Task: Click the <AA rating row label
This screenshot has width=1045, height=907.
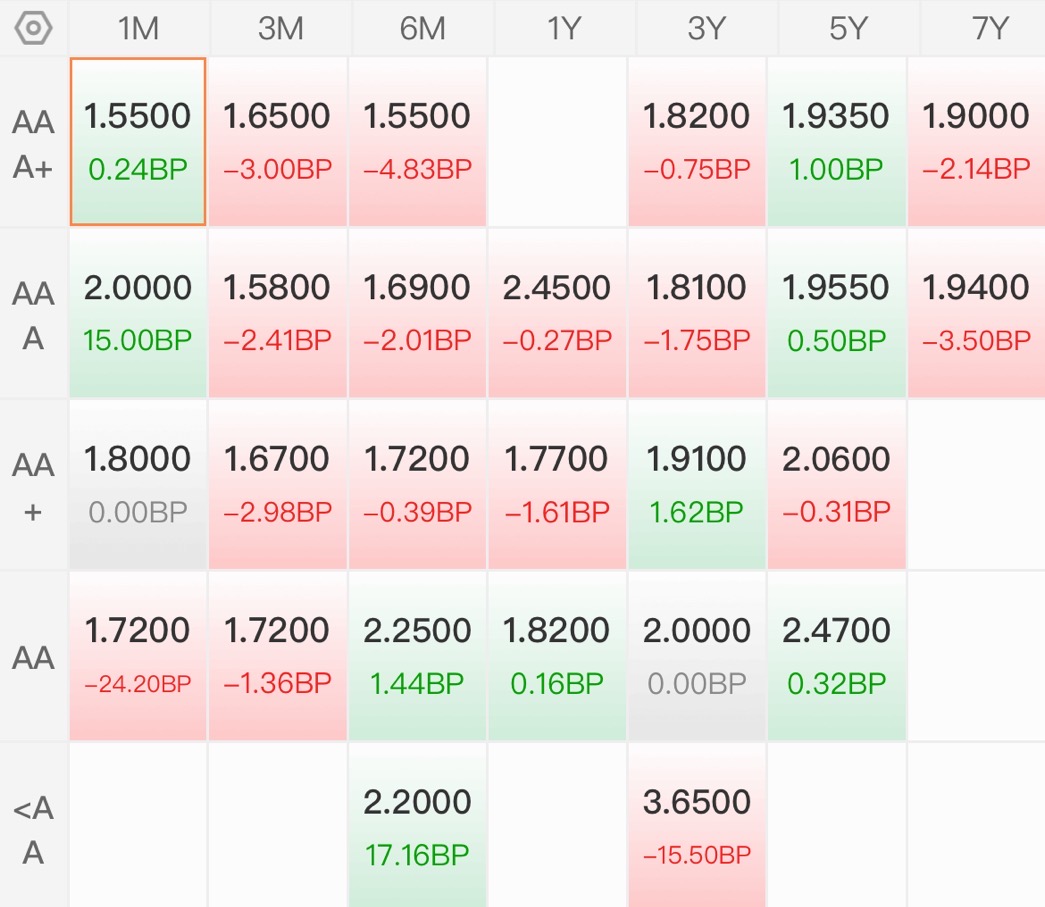Action: pos(33,828)
